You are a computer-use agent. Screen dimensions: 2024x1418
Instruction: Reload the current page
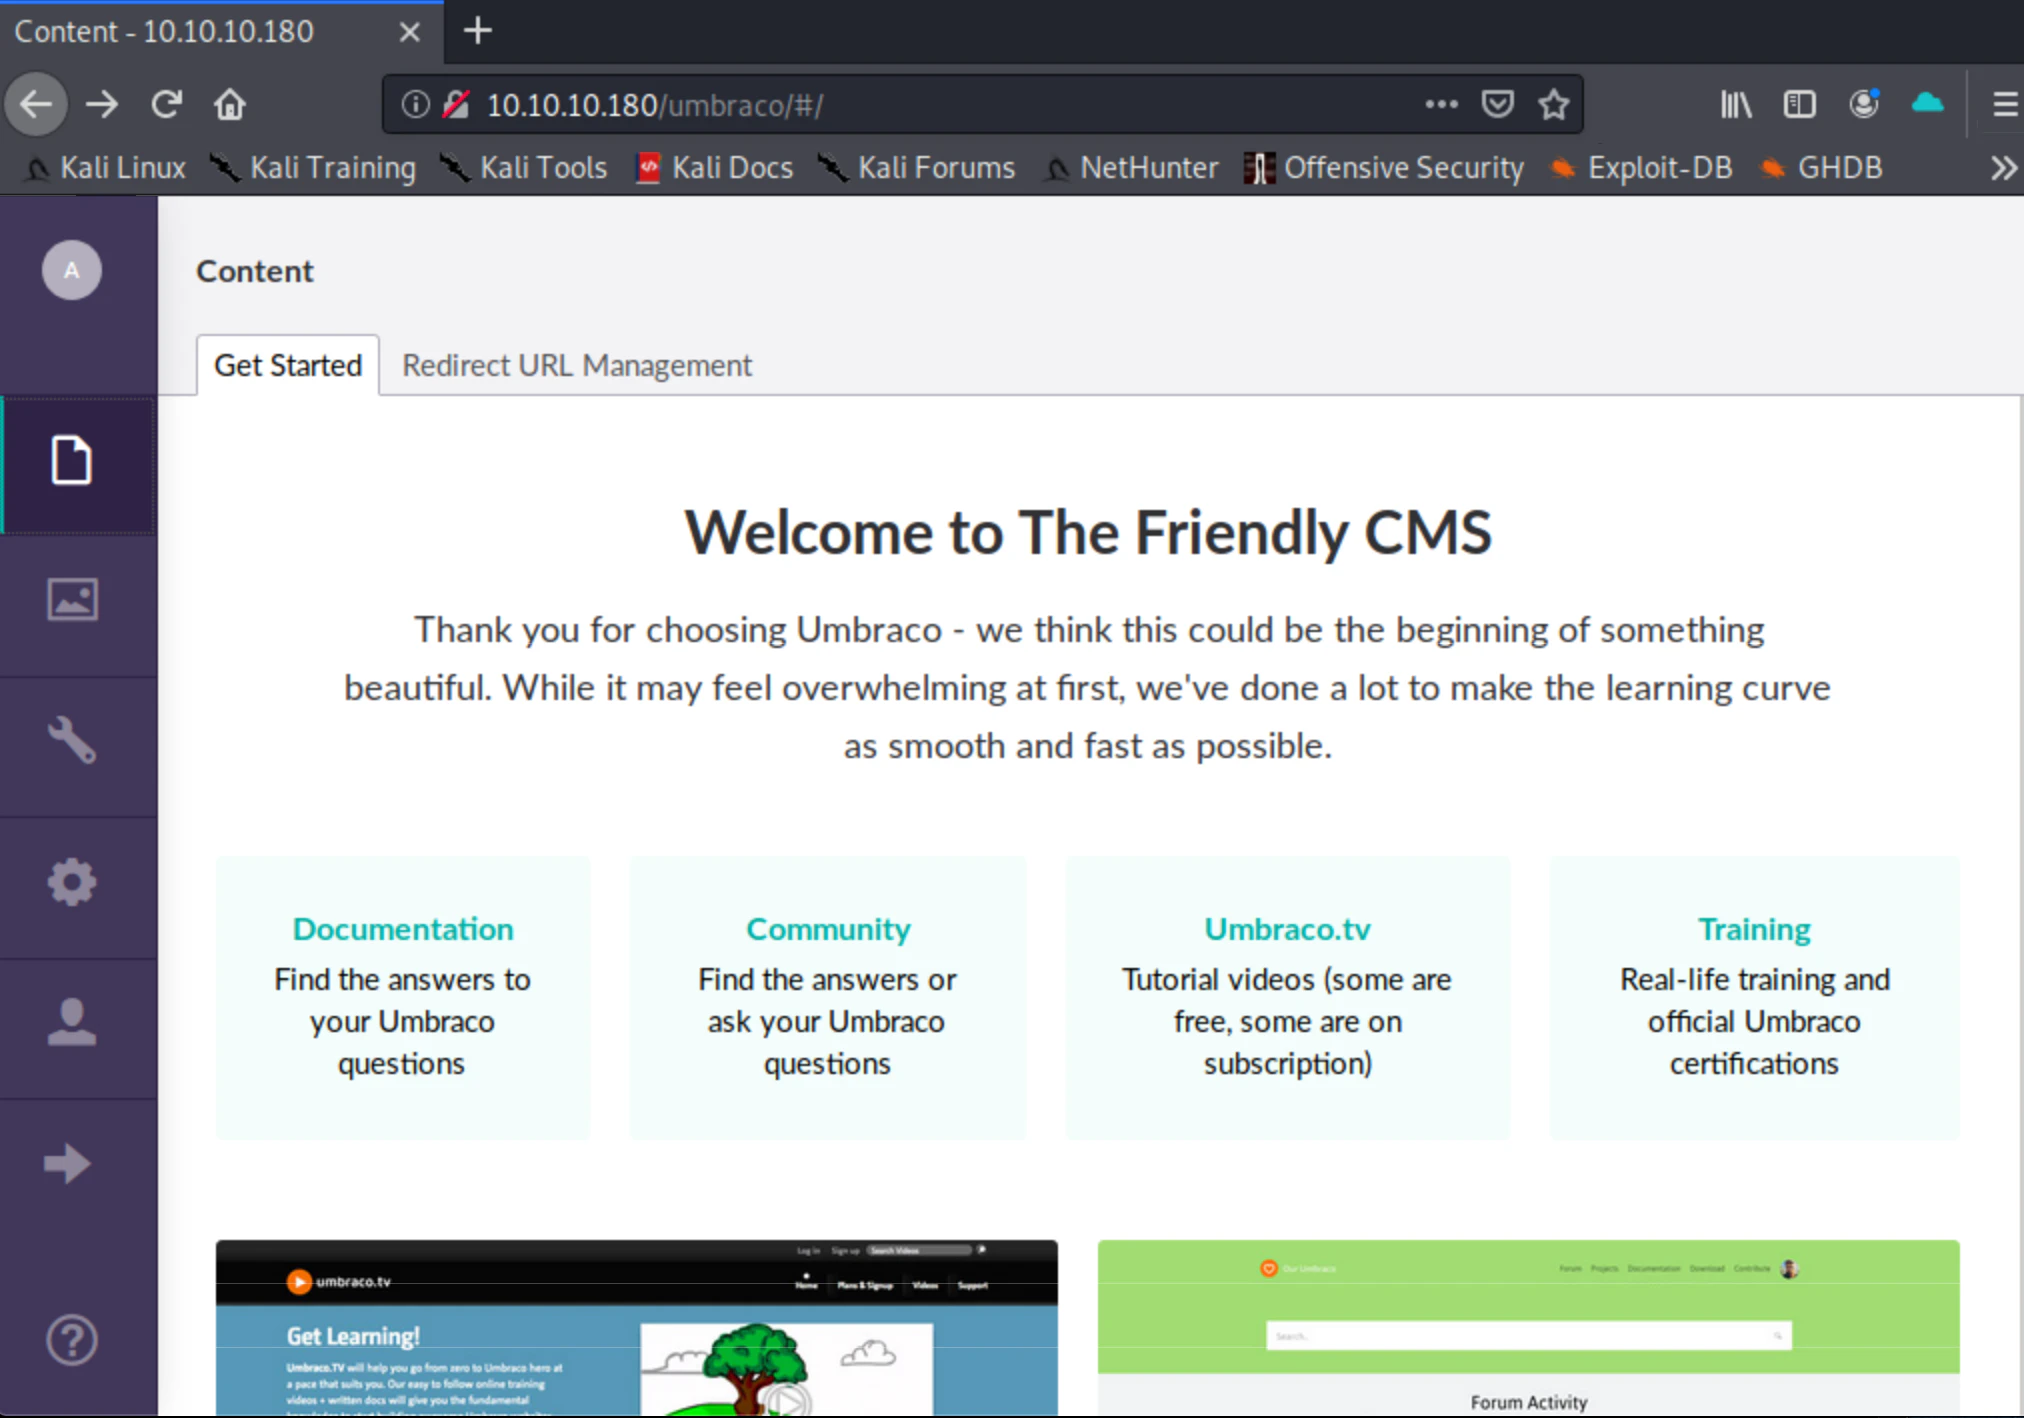pyautogui.click(x=166, y=104)
